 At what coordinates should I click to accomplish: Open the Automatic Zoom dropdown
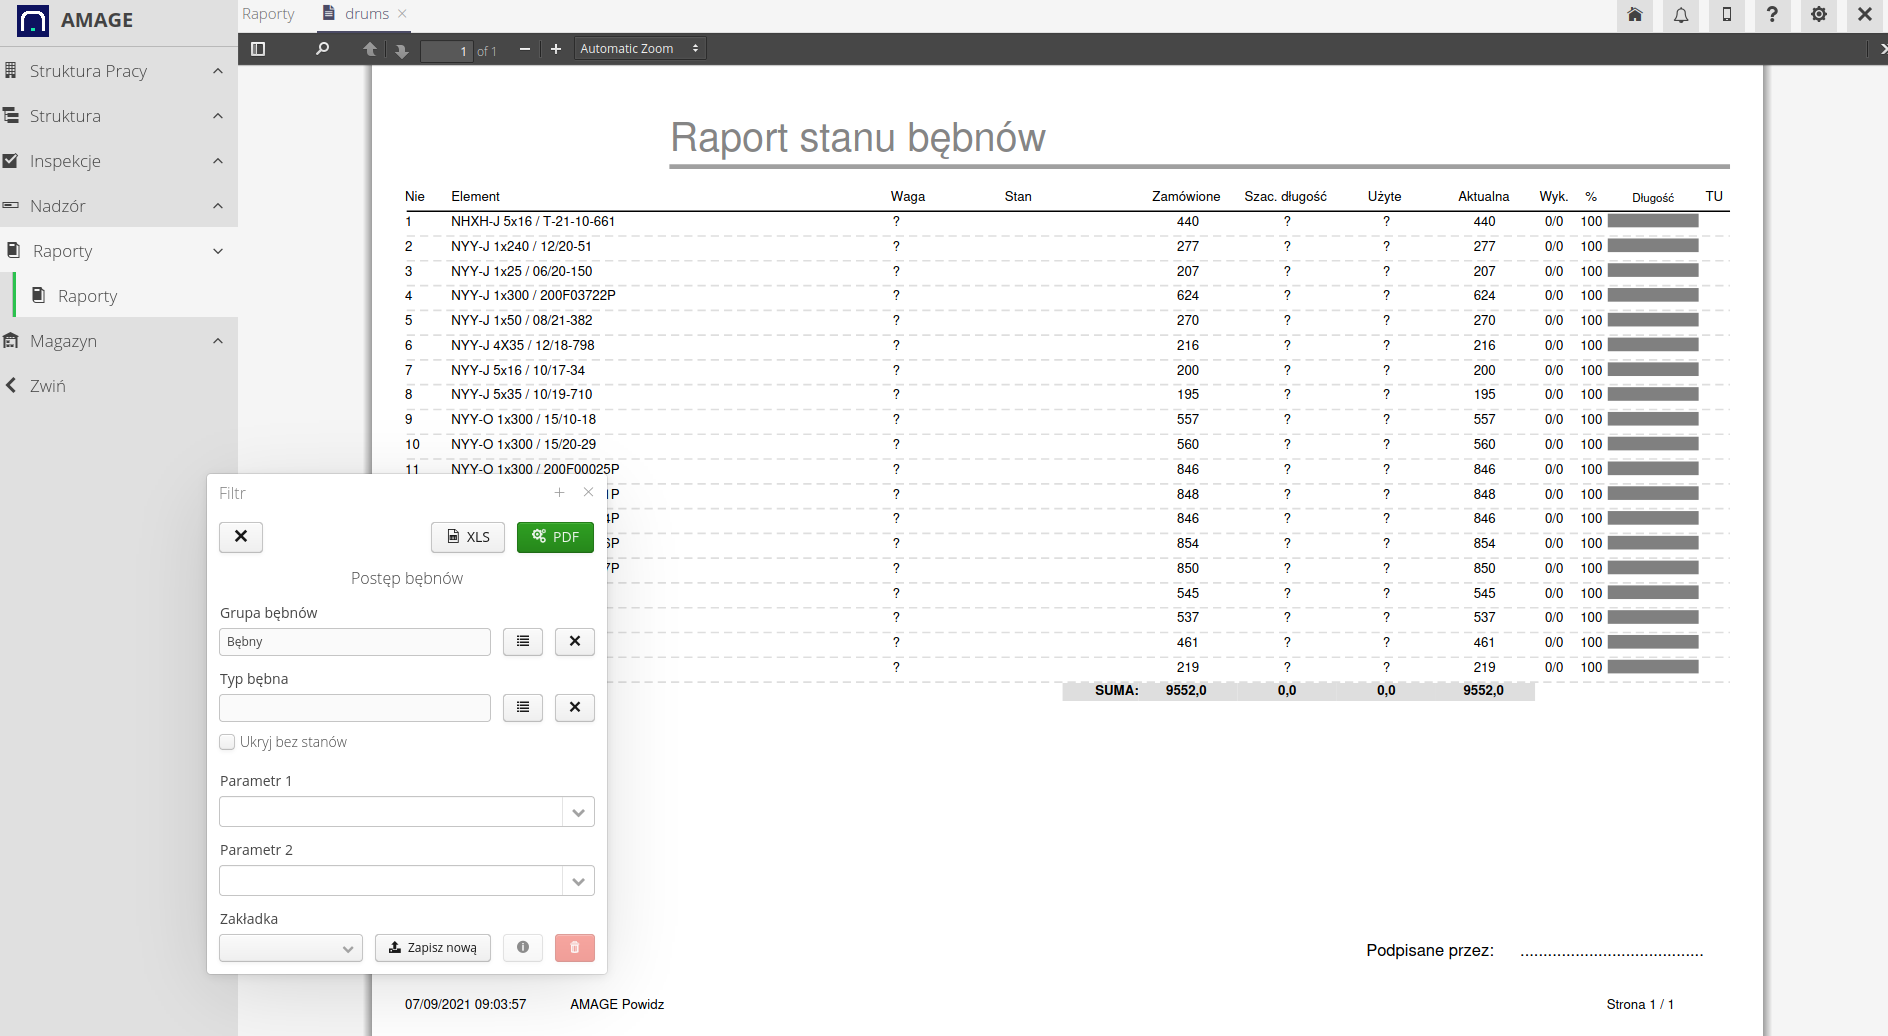coord(640,49)
